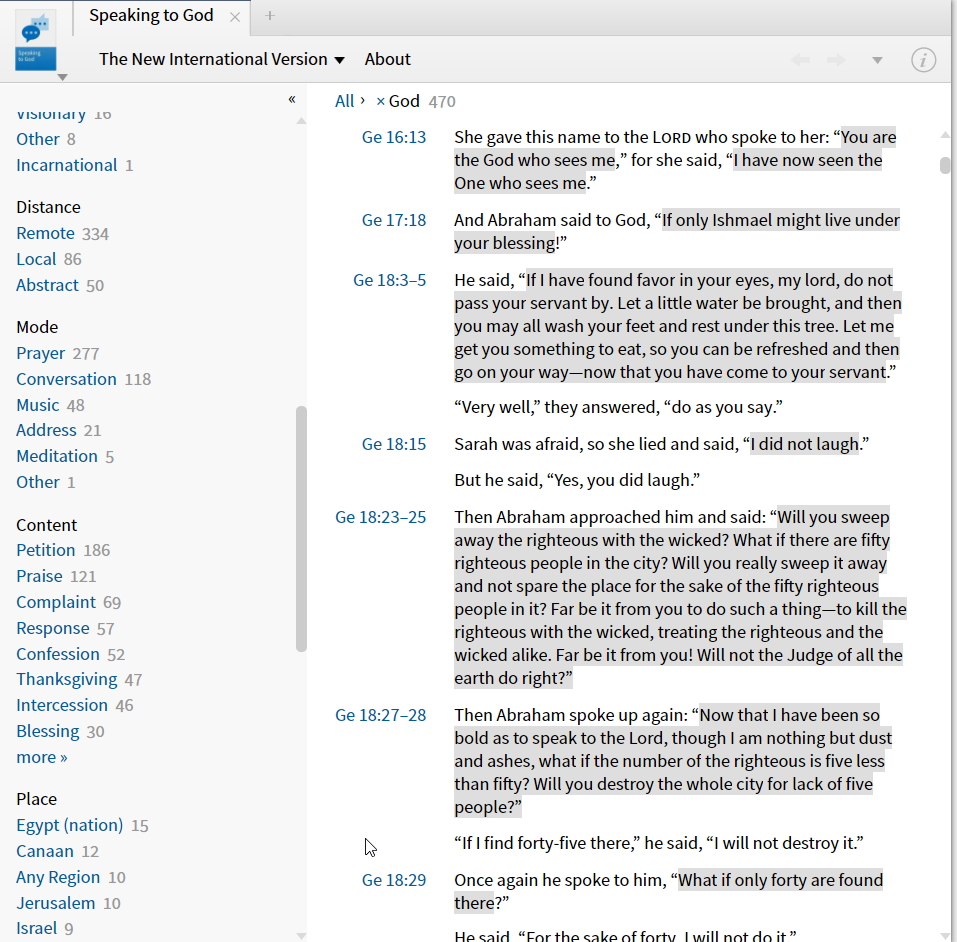The height and width of the screenshot is (942, 957).
Task: Select Other with count 1 under Mode
Action: click(x=37, y=482)
